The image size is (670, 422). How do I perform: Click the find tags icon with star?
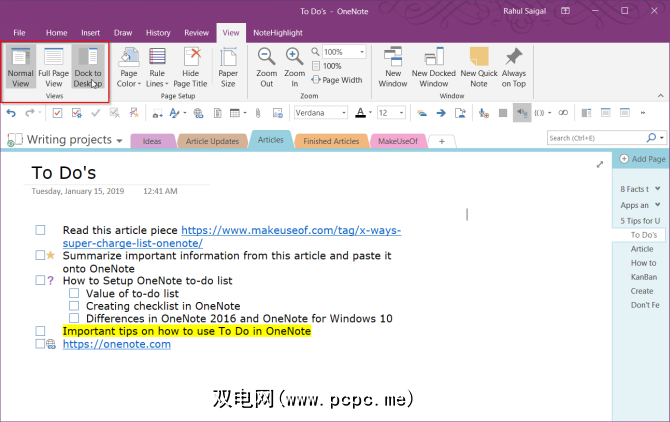[134, 113]
